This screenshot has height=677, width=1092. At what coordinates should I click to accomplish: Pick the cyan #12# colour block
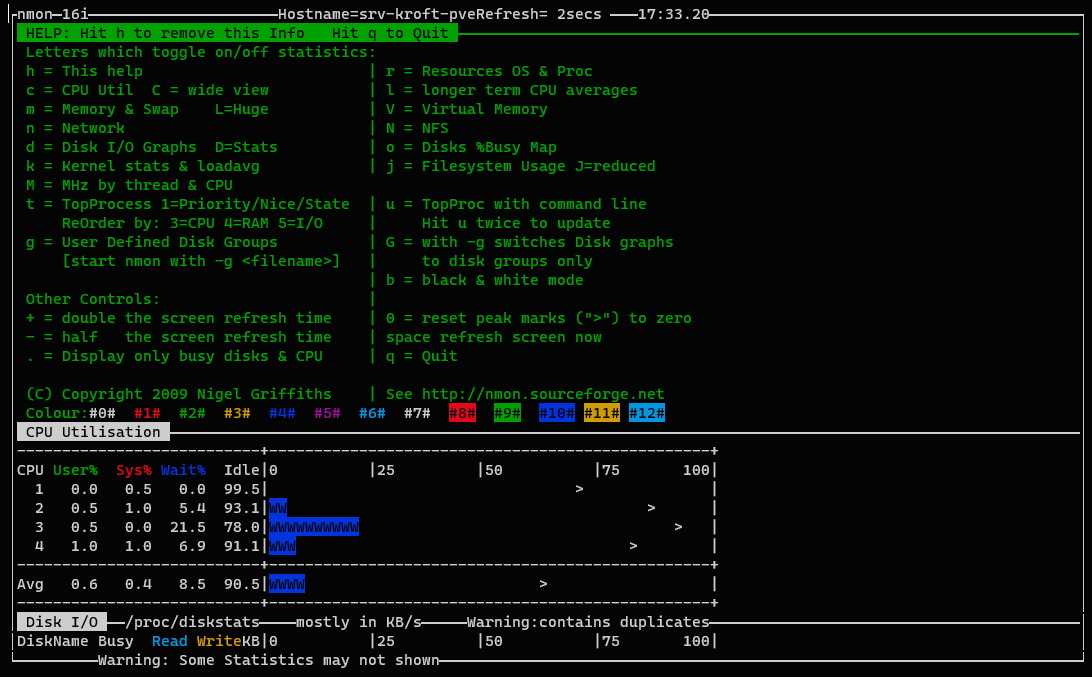click(647, 413)
